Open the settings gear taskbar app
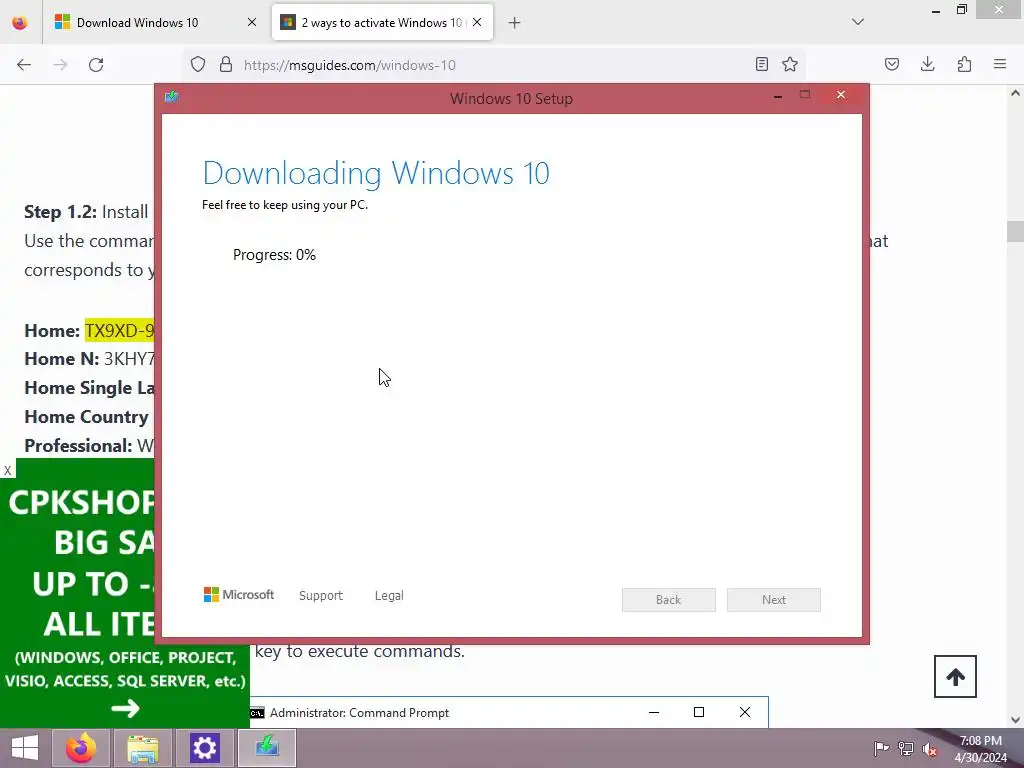1024x768 pixels. 204,748
